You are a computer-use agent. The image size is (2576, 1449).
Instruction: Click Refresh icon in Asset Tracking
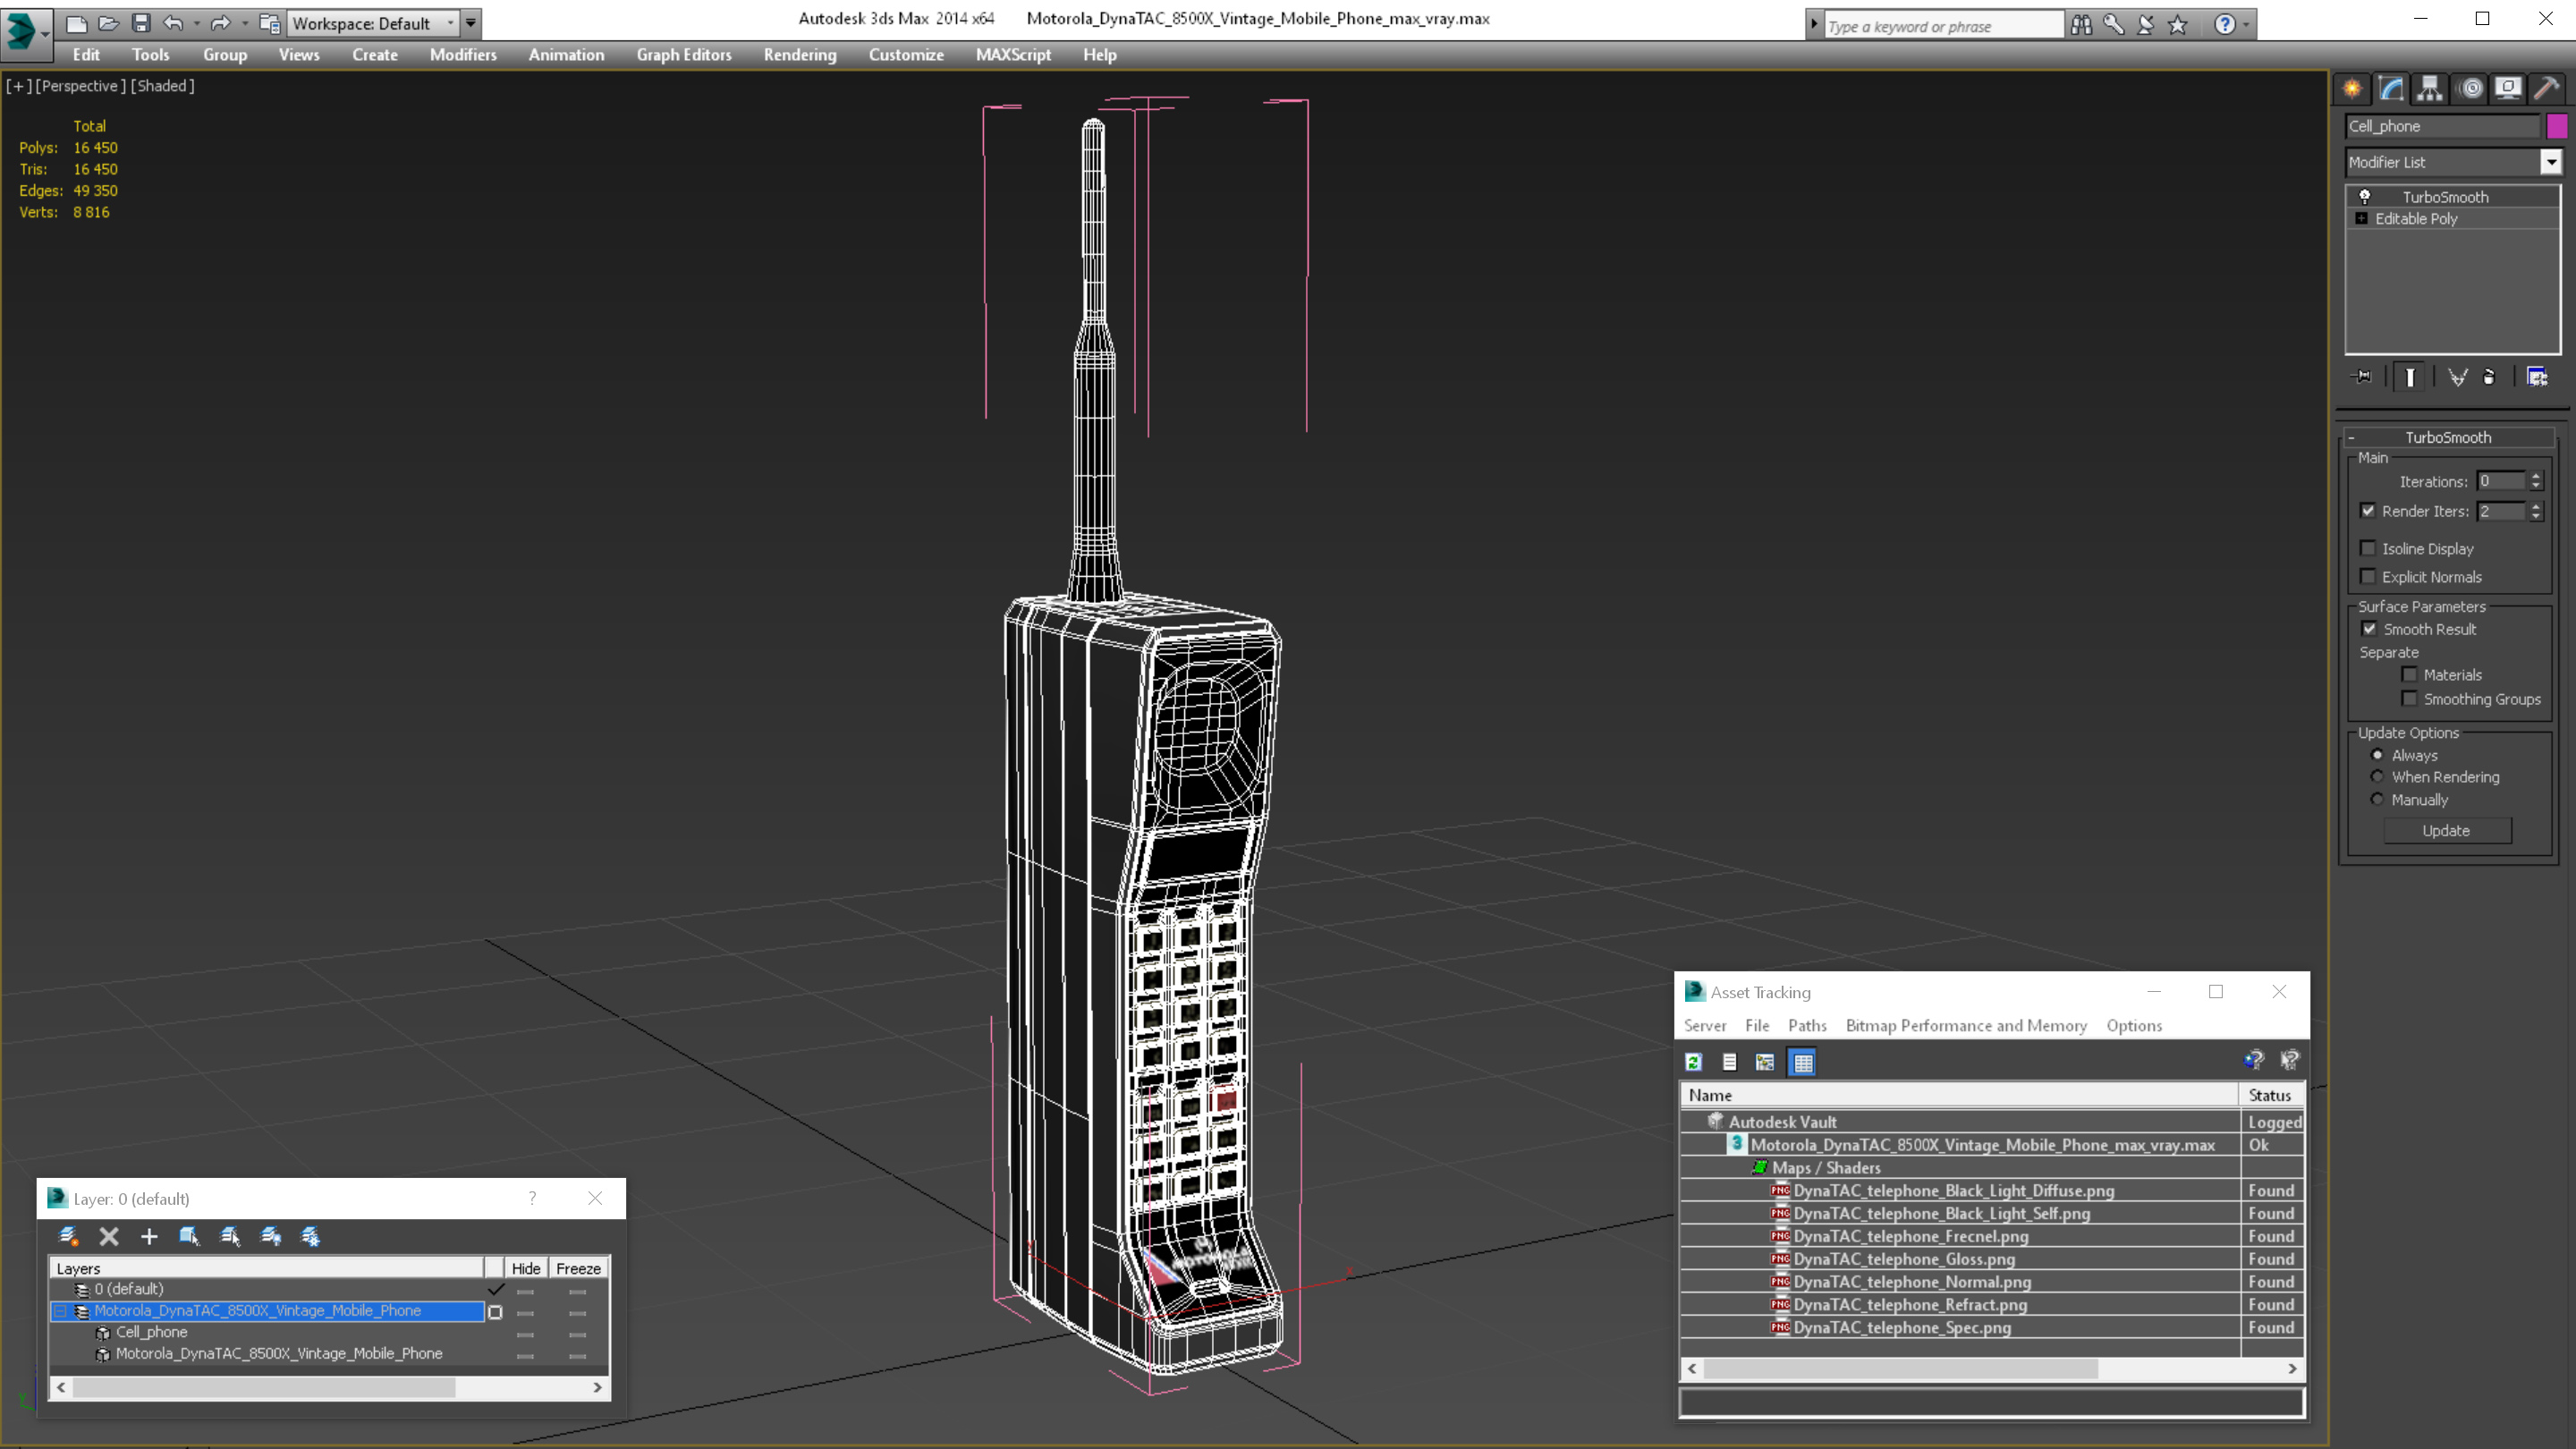(1693, 1062)
